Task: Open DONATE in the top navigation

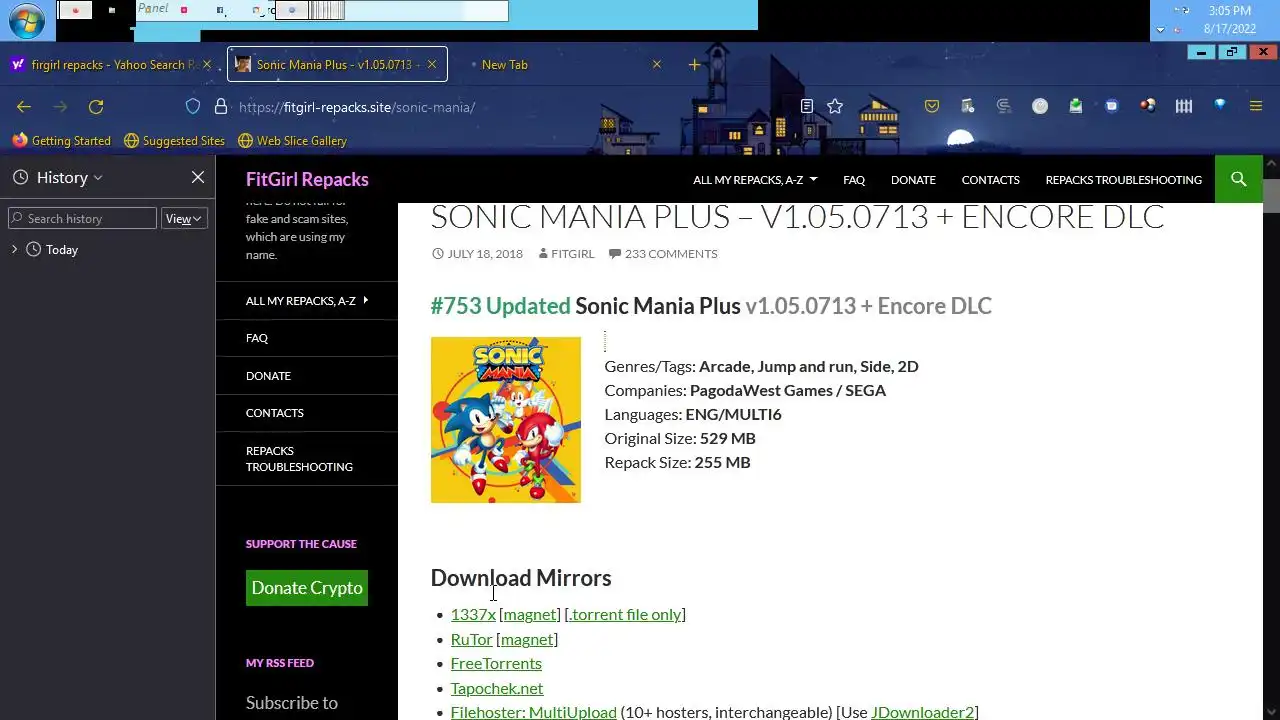Action: point(913,180)
